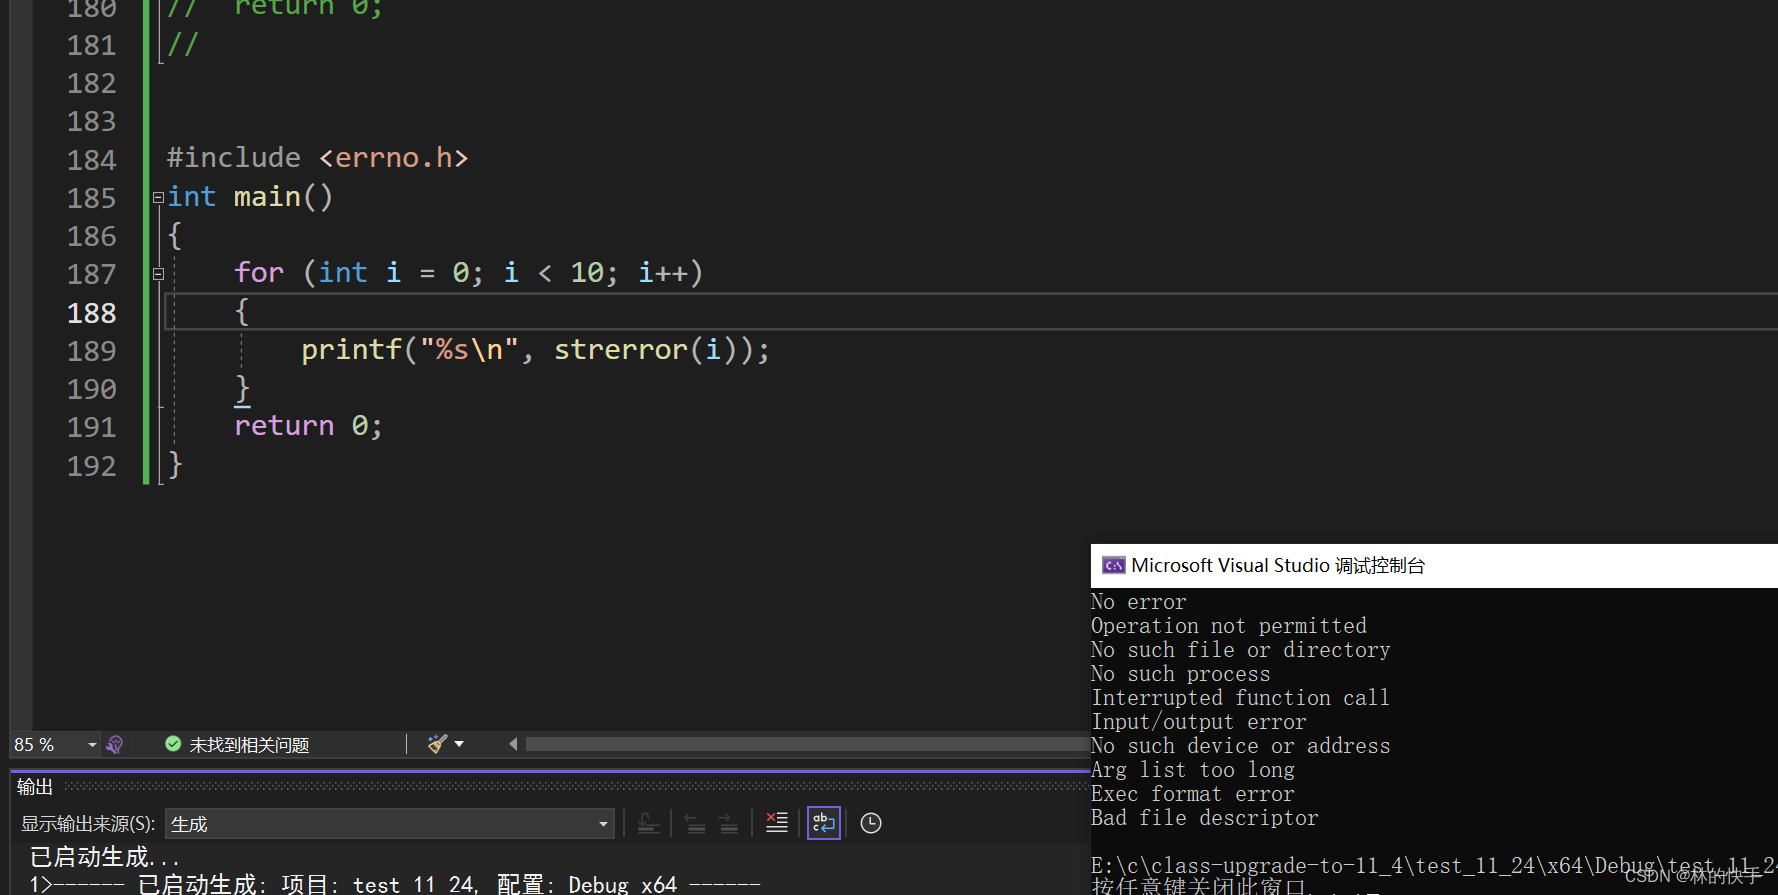Open the output source dropdown showing 生成
Screen dimensions: 1778x895
coord(389,824)
